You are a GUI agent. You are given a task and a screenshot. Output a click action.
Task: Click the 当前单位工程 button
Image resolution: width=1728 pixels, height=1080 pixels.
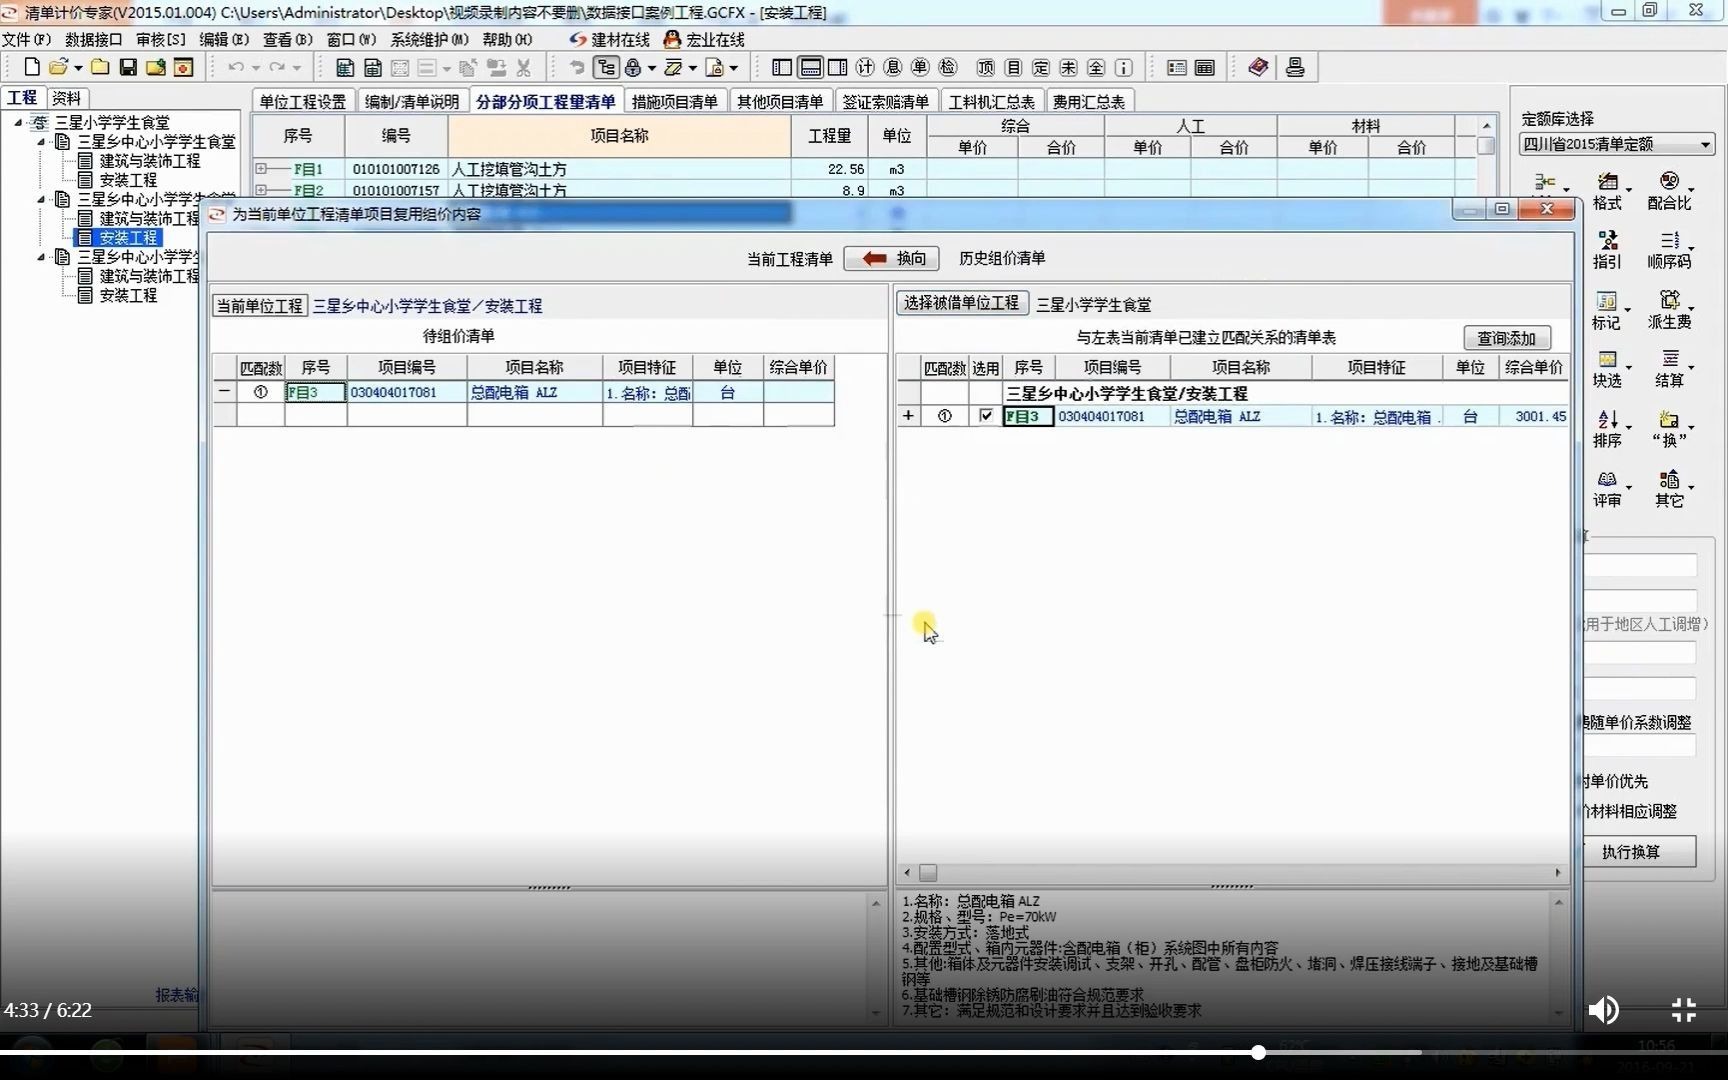[260, 306]
